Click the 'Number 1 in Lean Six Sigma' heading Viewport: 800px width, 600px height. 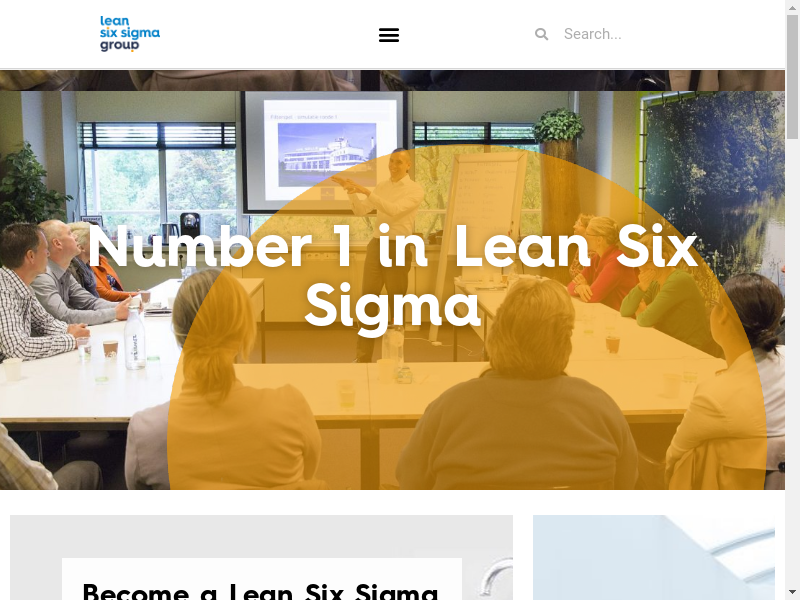point(392,277)
